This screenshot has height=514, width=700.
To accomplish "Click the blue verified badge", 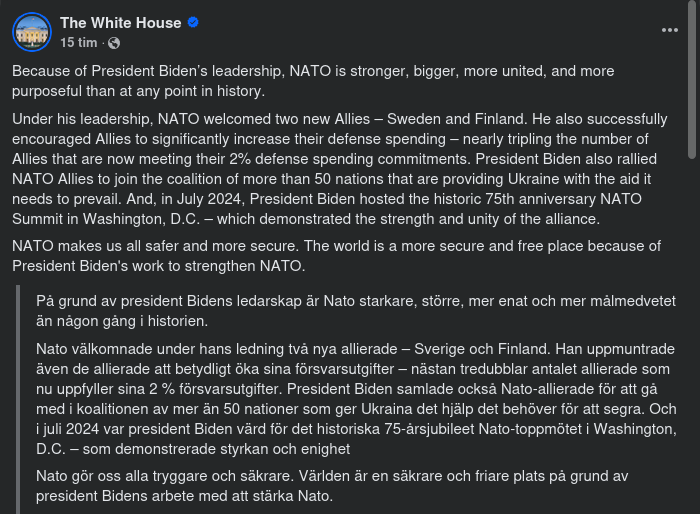I will pos(193,23).
